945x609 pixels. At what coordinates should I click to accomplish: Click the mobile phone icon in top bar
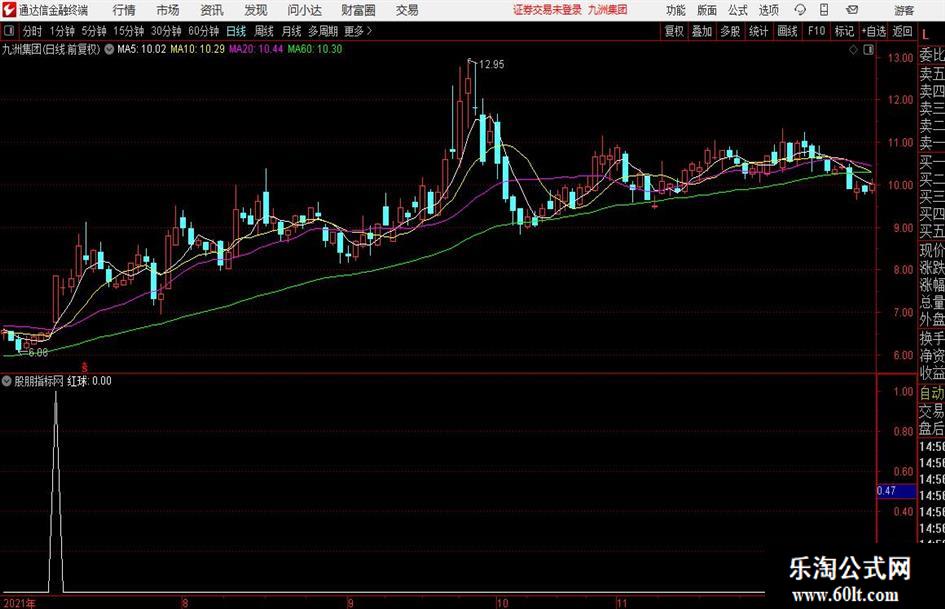(x=824, y=10)
